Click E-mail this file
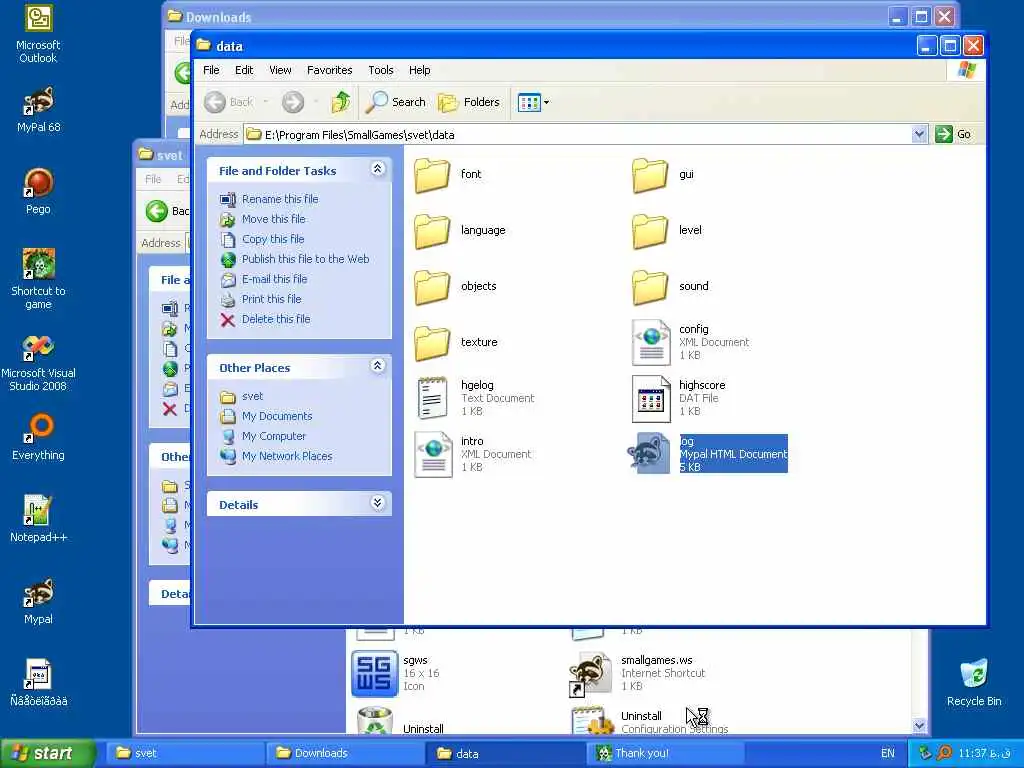 click(x=274, y=280)
